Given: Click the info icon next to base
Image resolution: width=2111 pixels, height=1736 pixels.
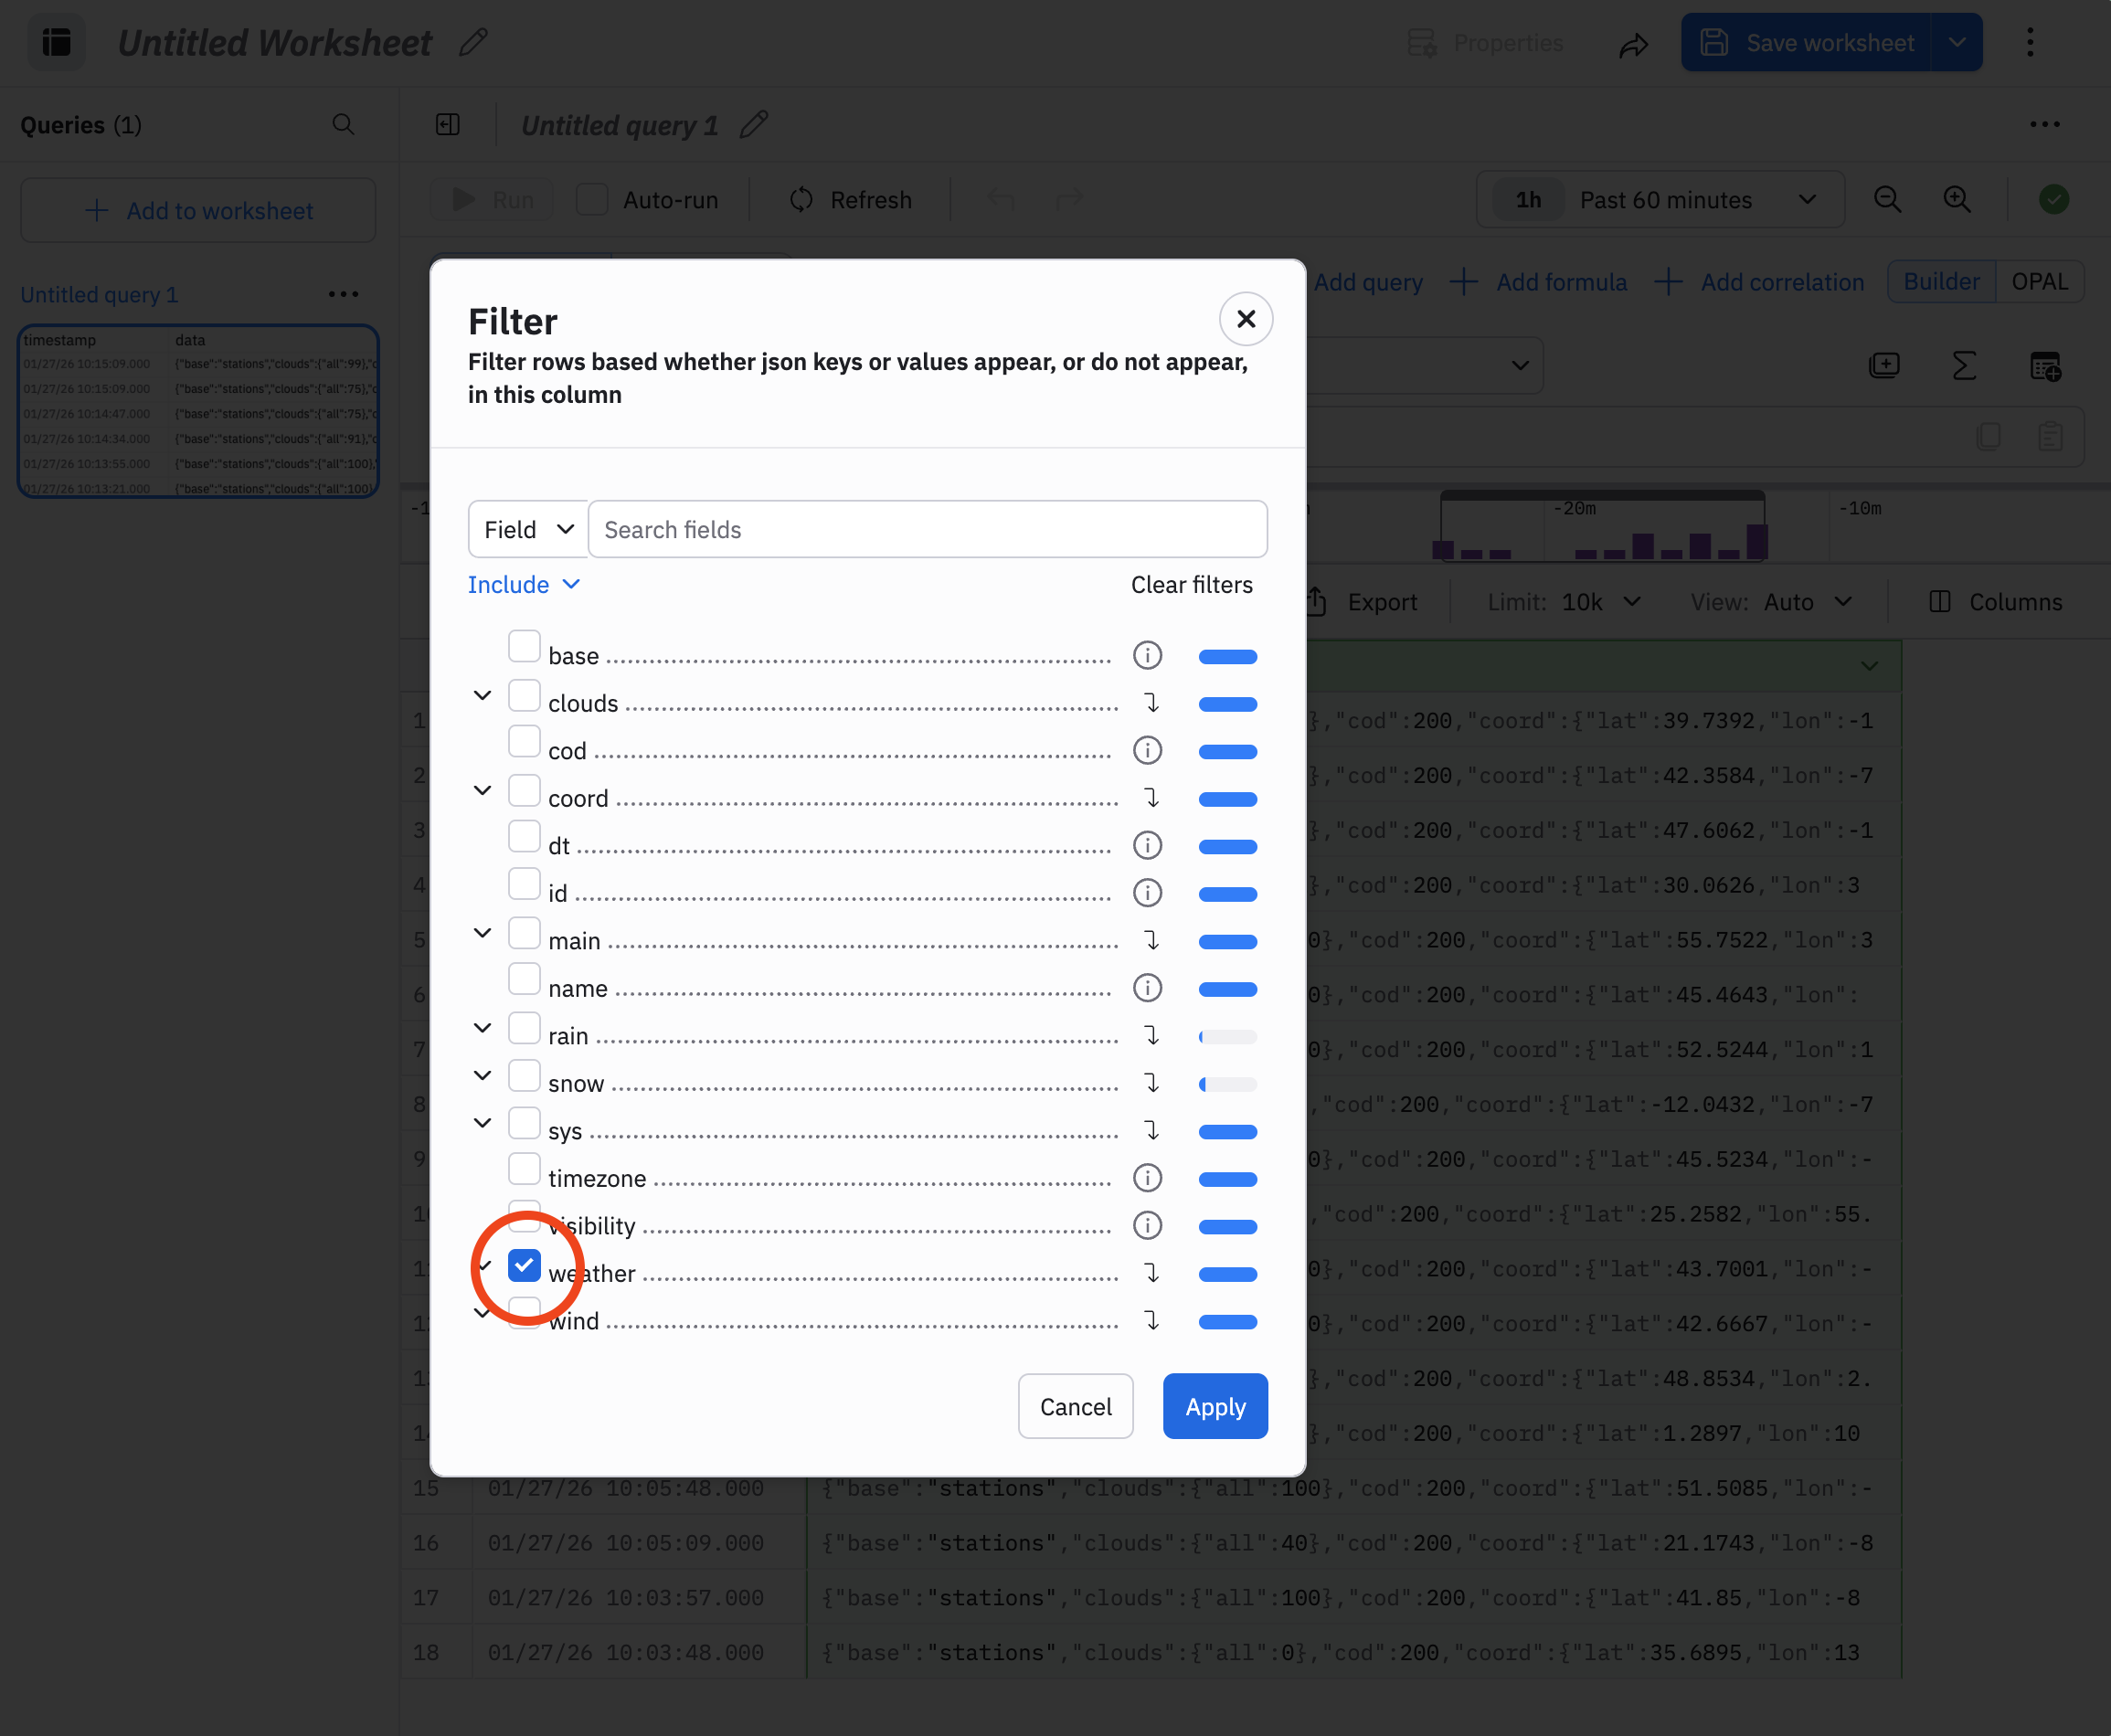Looking at the screenshot, I should pyautogui.click(x=1147, y=655).
